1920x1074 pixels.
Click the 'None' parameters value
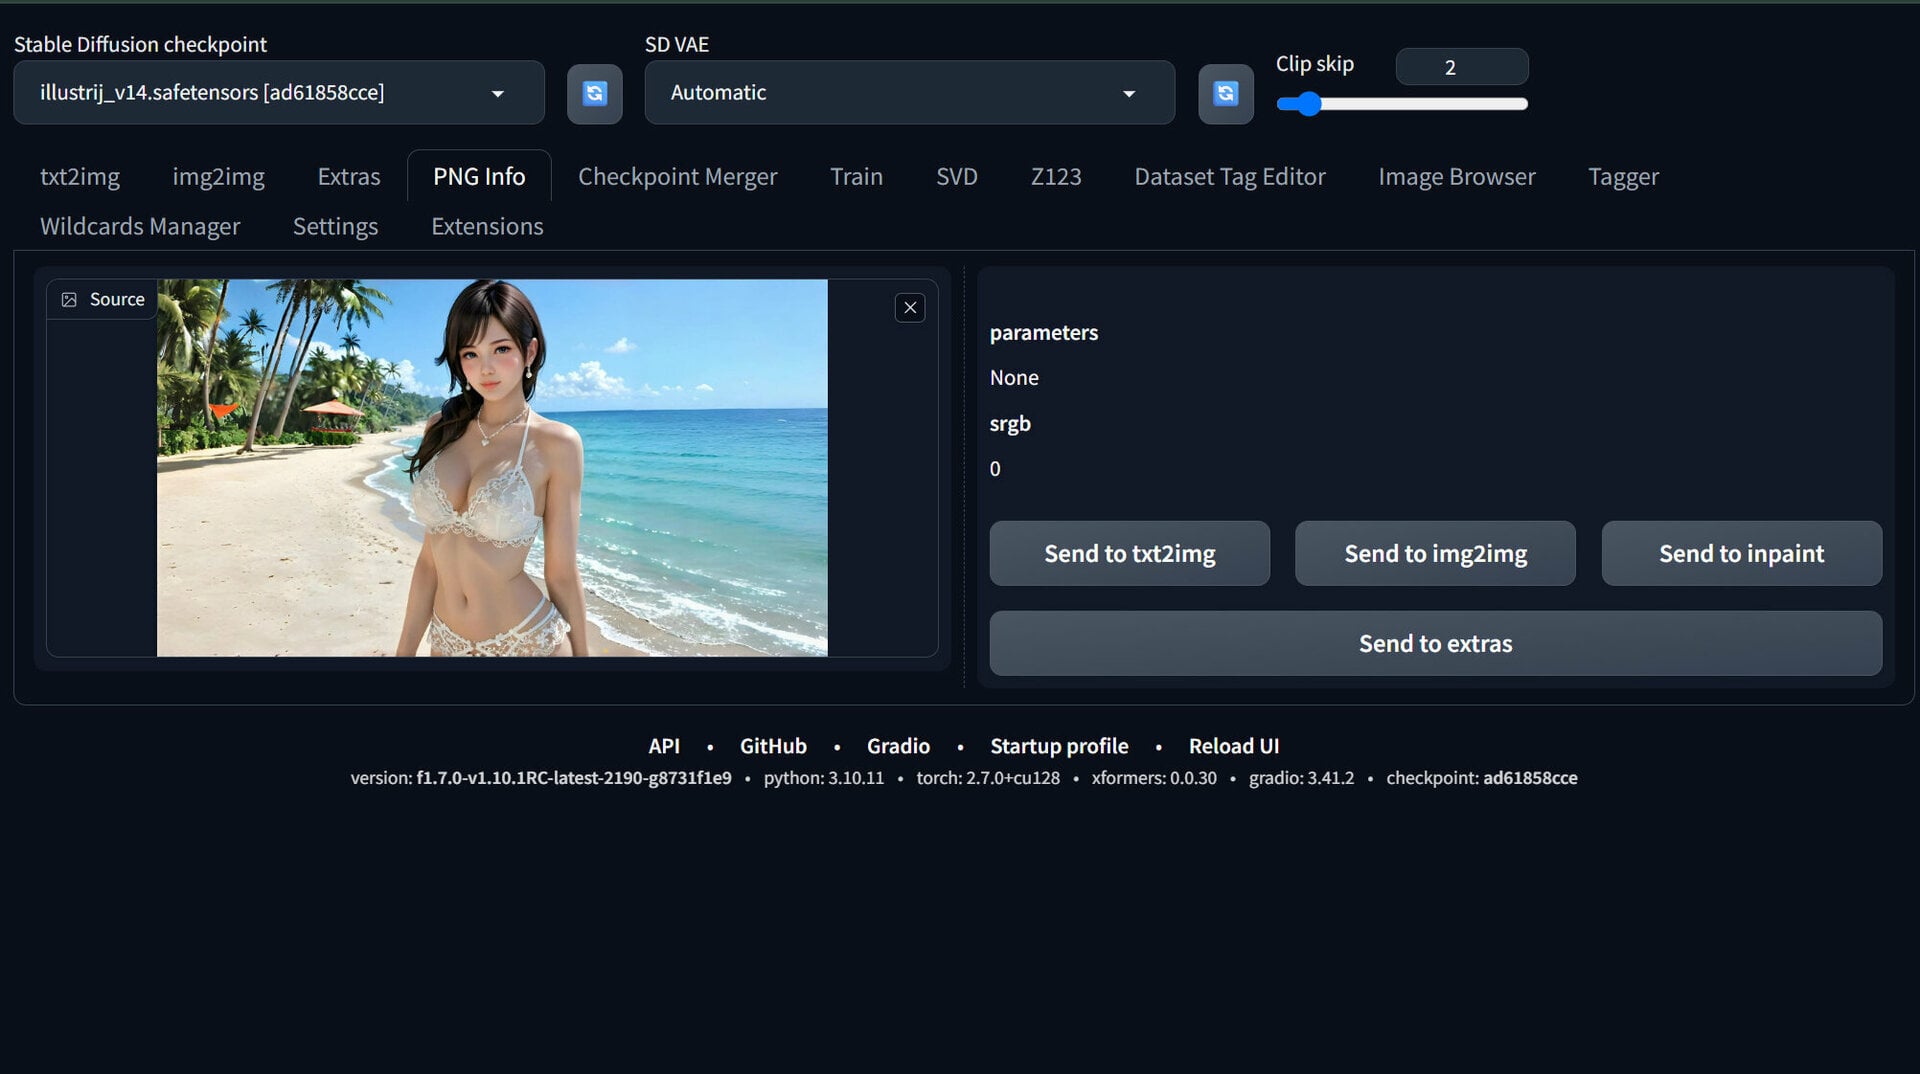coord(1014,378)
